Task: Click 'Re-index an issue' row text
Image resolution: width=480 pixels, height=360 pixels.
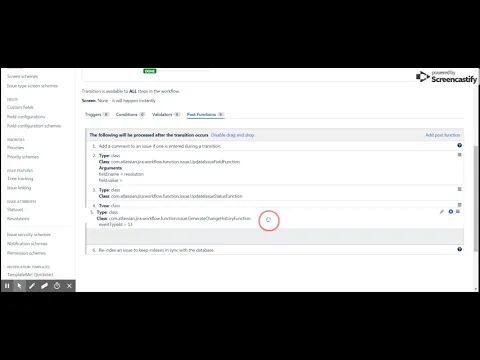Action: [156, 250]
